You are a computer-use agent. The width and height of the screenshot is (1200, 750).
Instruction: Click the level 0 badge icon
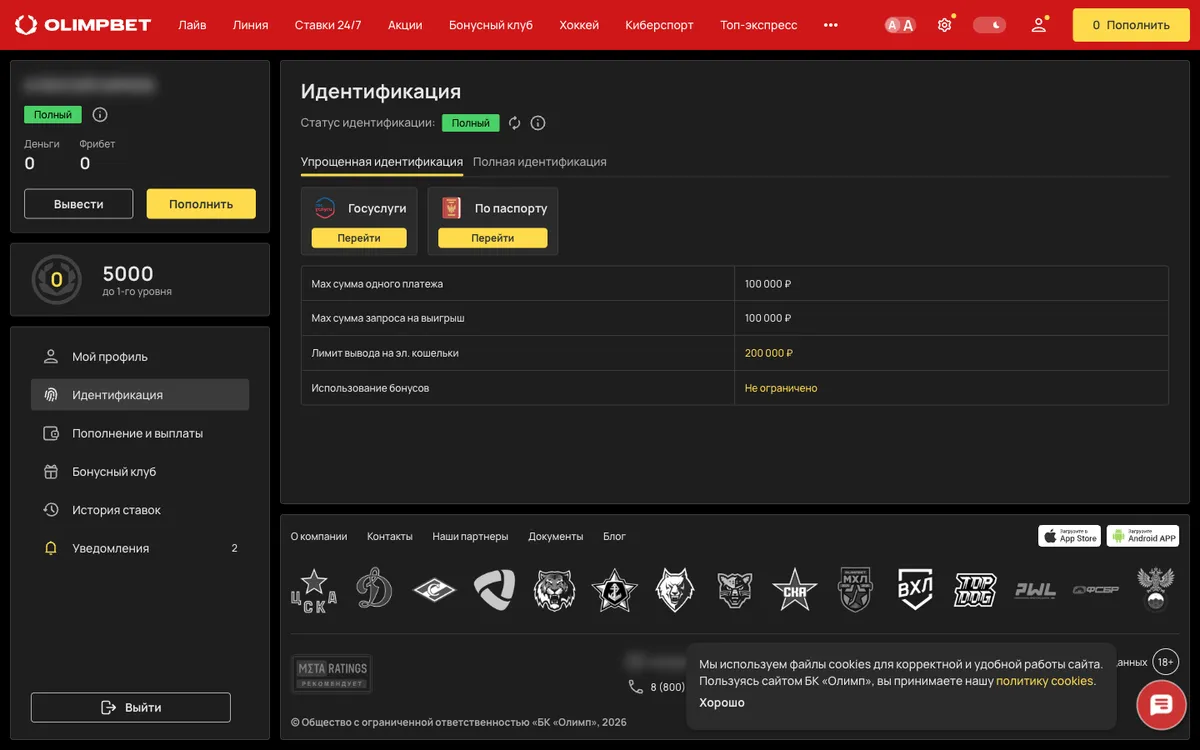56,280
